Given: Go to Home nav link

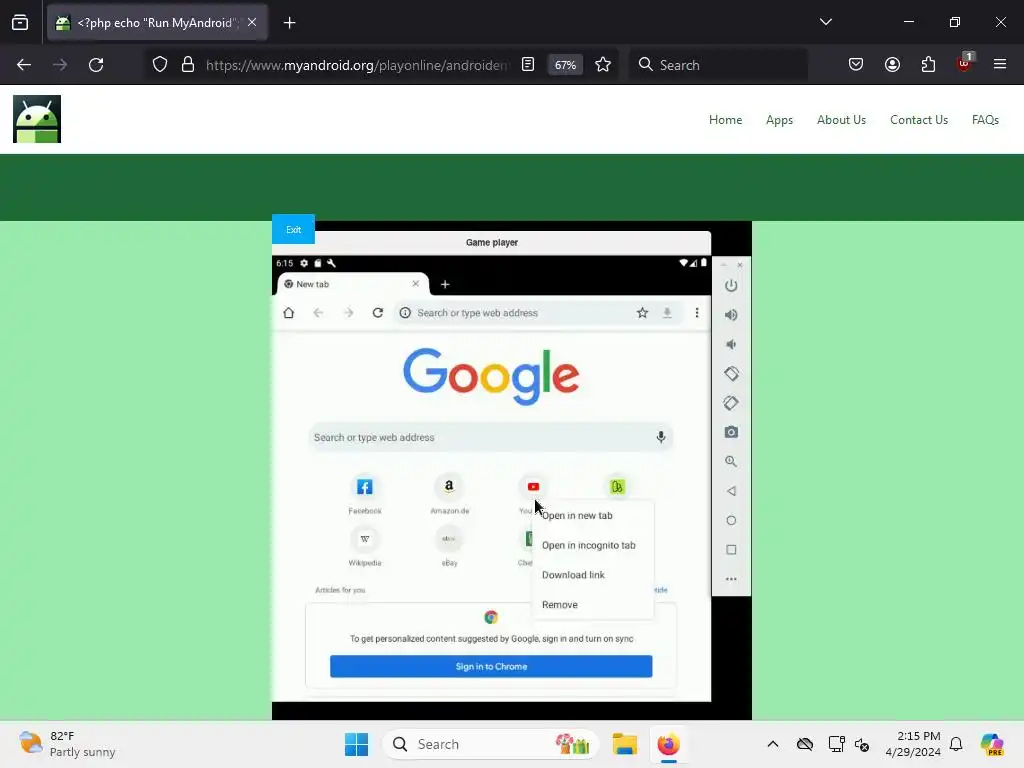Looking at the screenshot, I should [726, 120].
